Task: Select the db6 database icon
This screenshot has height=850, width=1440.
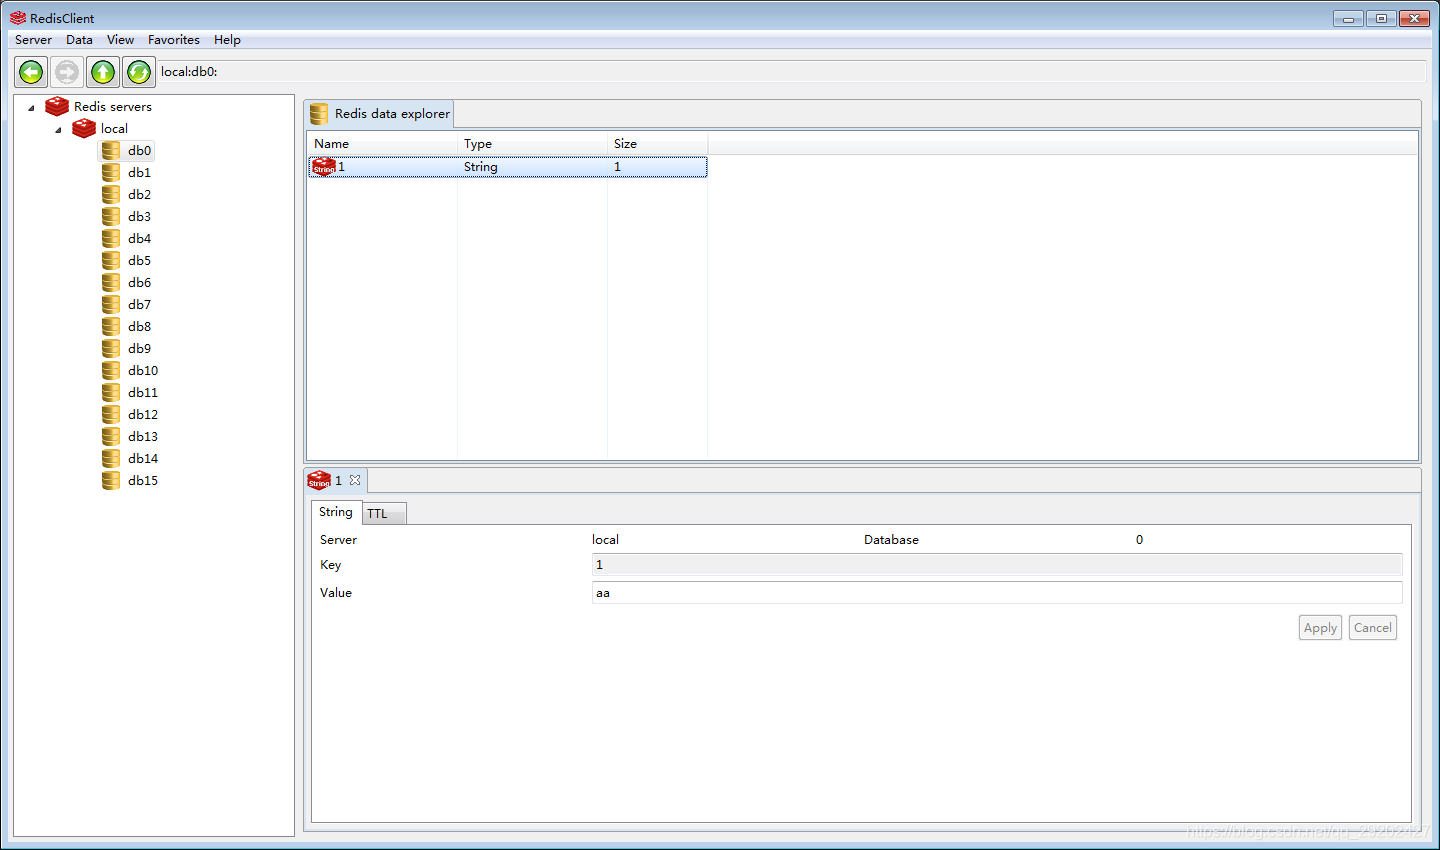Action: [111, 282]
